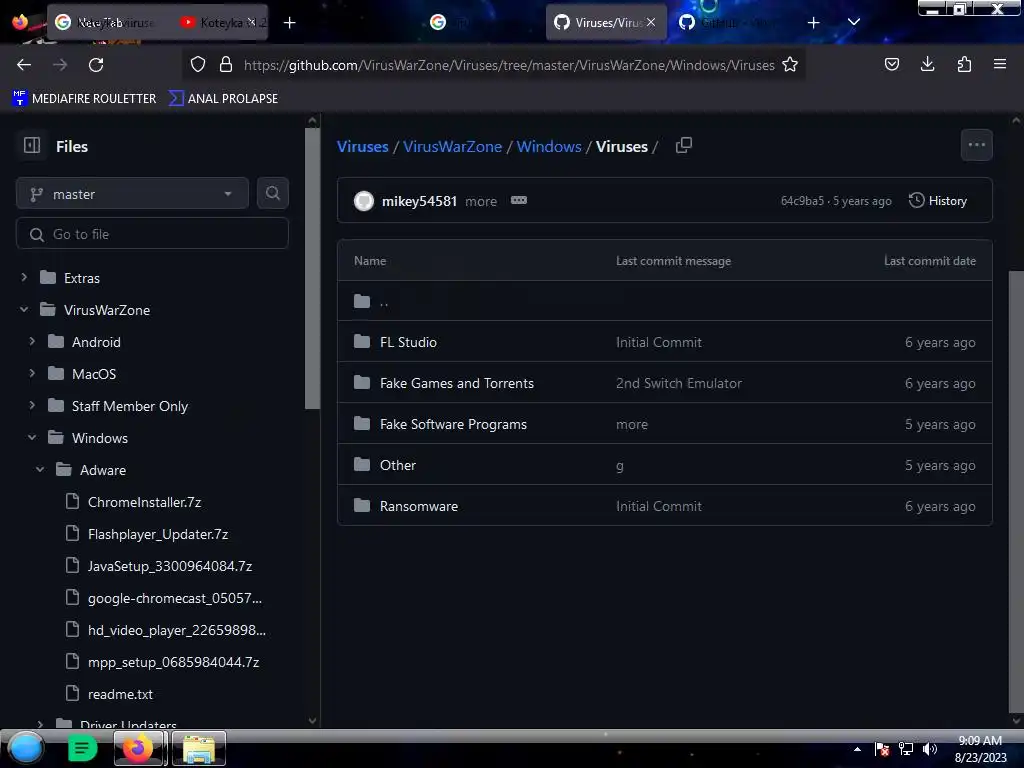Click the Windows Start orb
This screenshot has width=1024, height=768.
[25, 748]
